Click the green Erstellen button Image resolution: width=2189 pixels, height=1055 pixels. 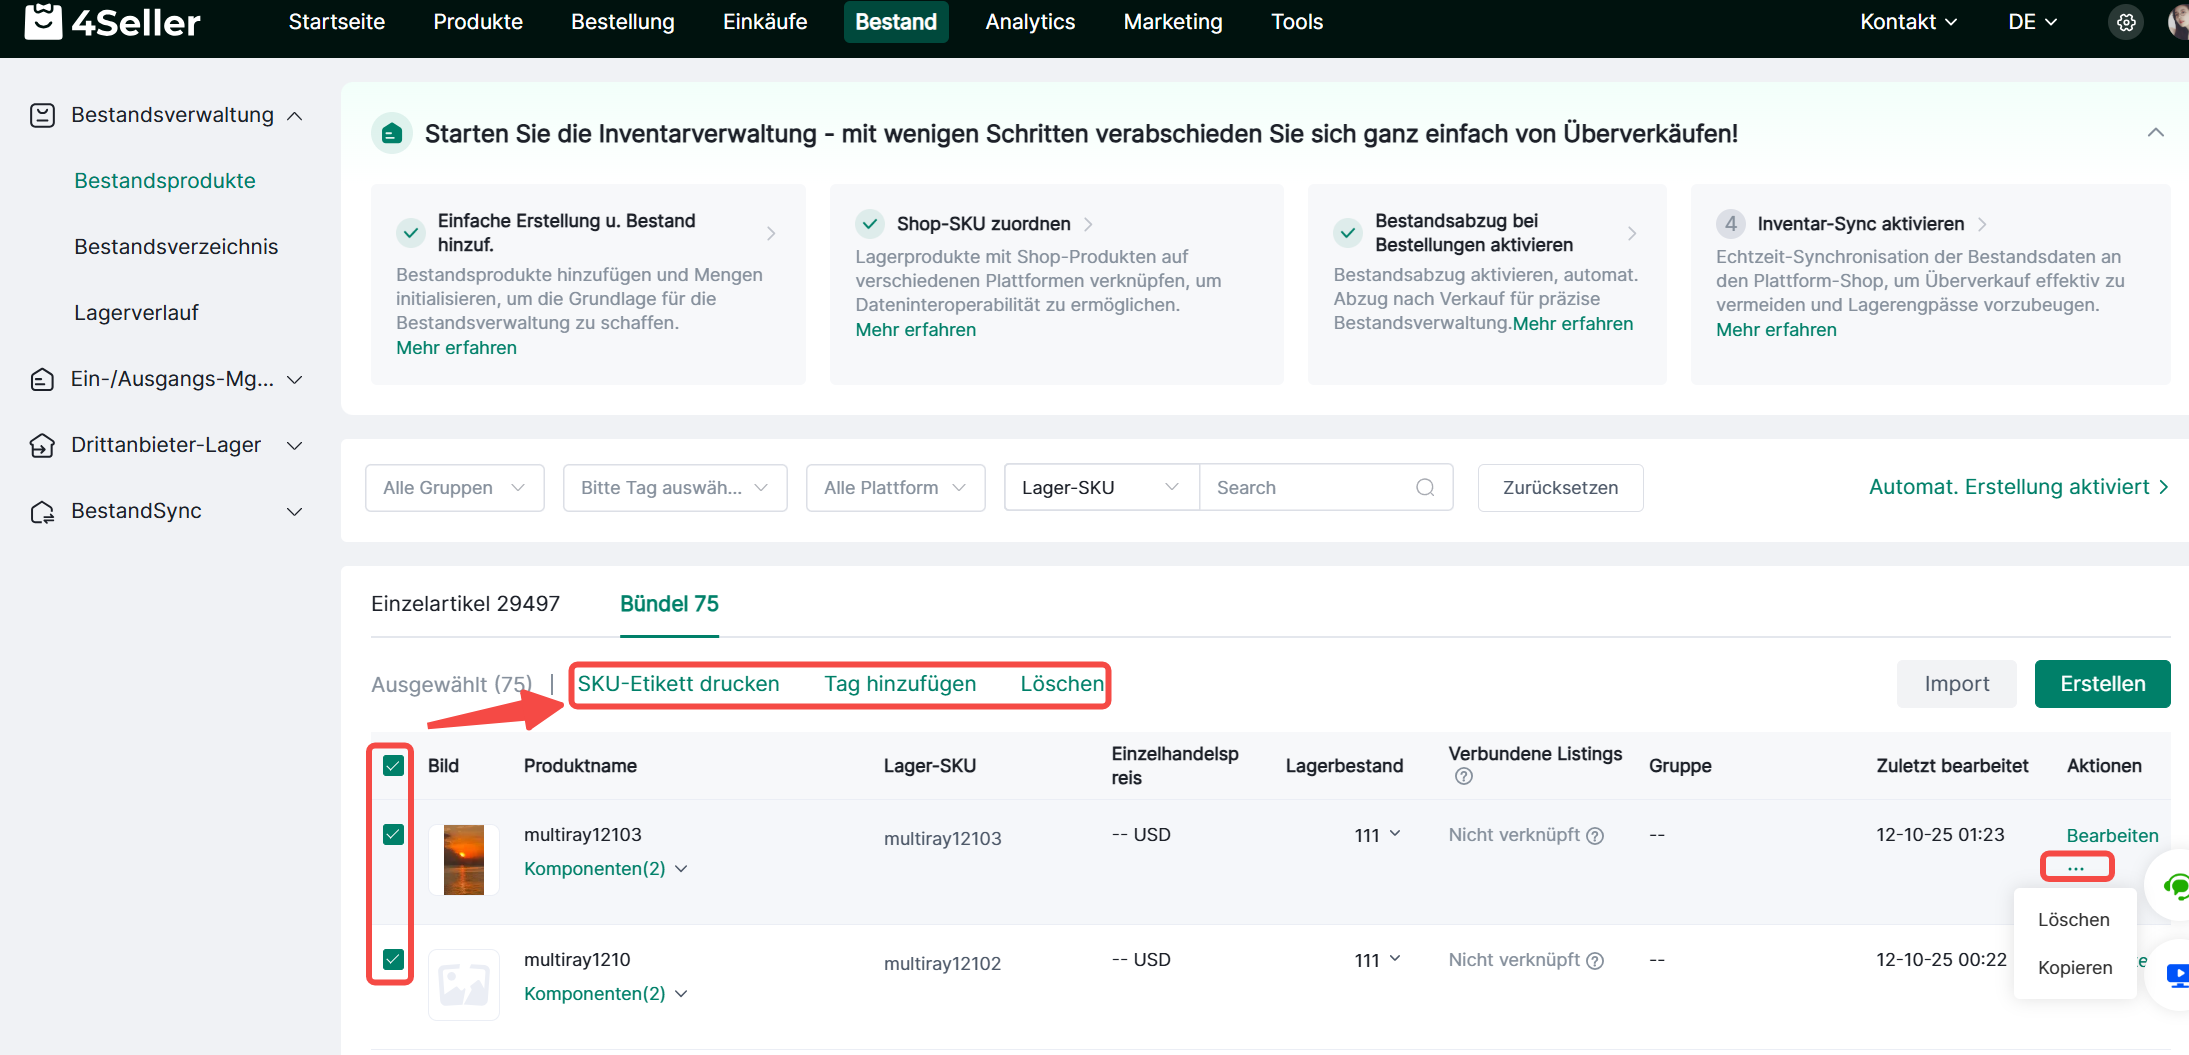2102,684
